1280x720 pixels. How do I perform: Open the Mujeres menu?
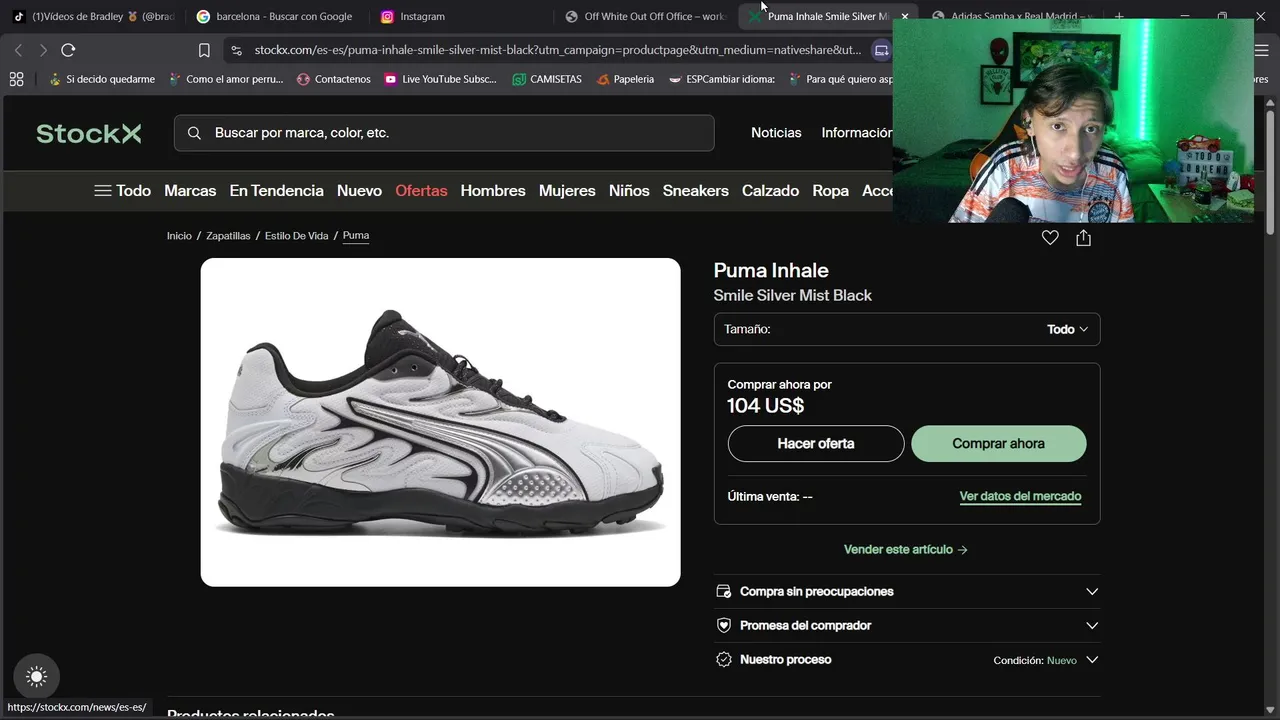pos(567,190)
